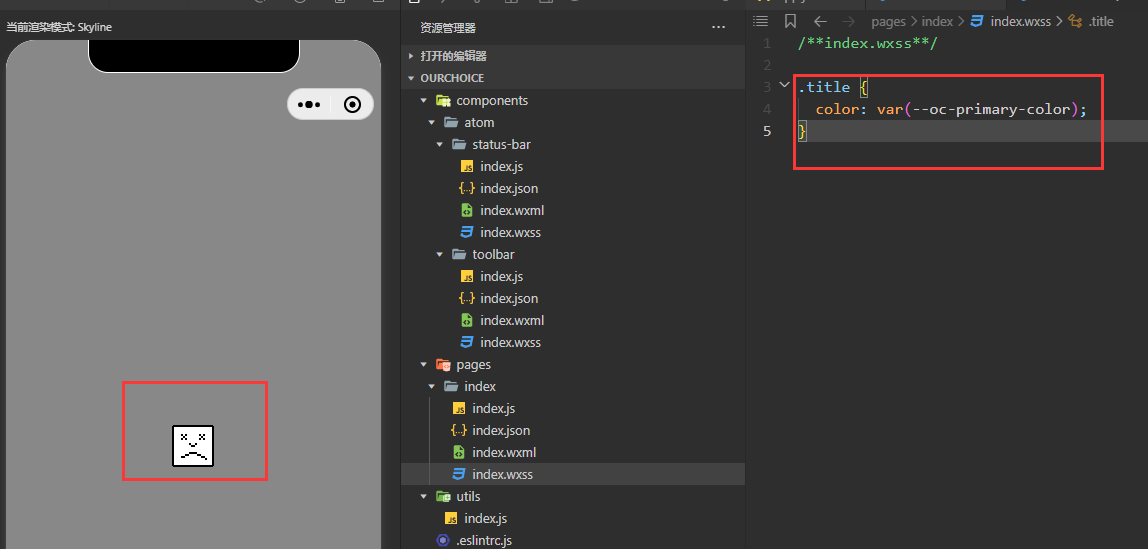Collapse the 打开的编辑器 section
Image resolution: width=1148 pixels, height=549 pixels.
(410, 56)
